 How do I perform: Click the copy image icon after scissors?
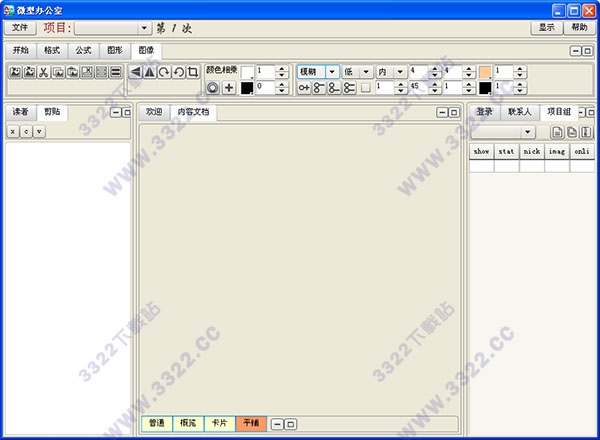pos(58,72)
